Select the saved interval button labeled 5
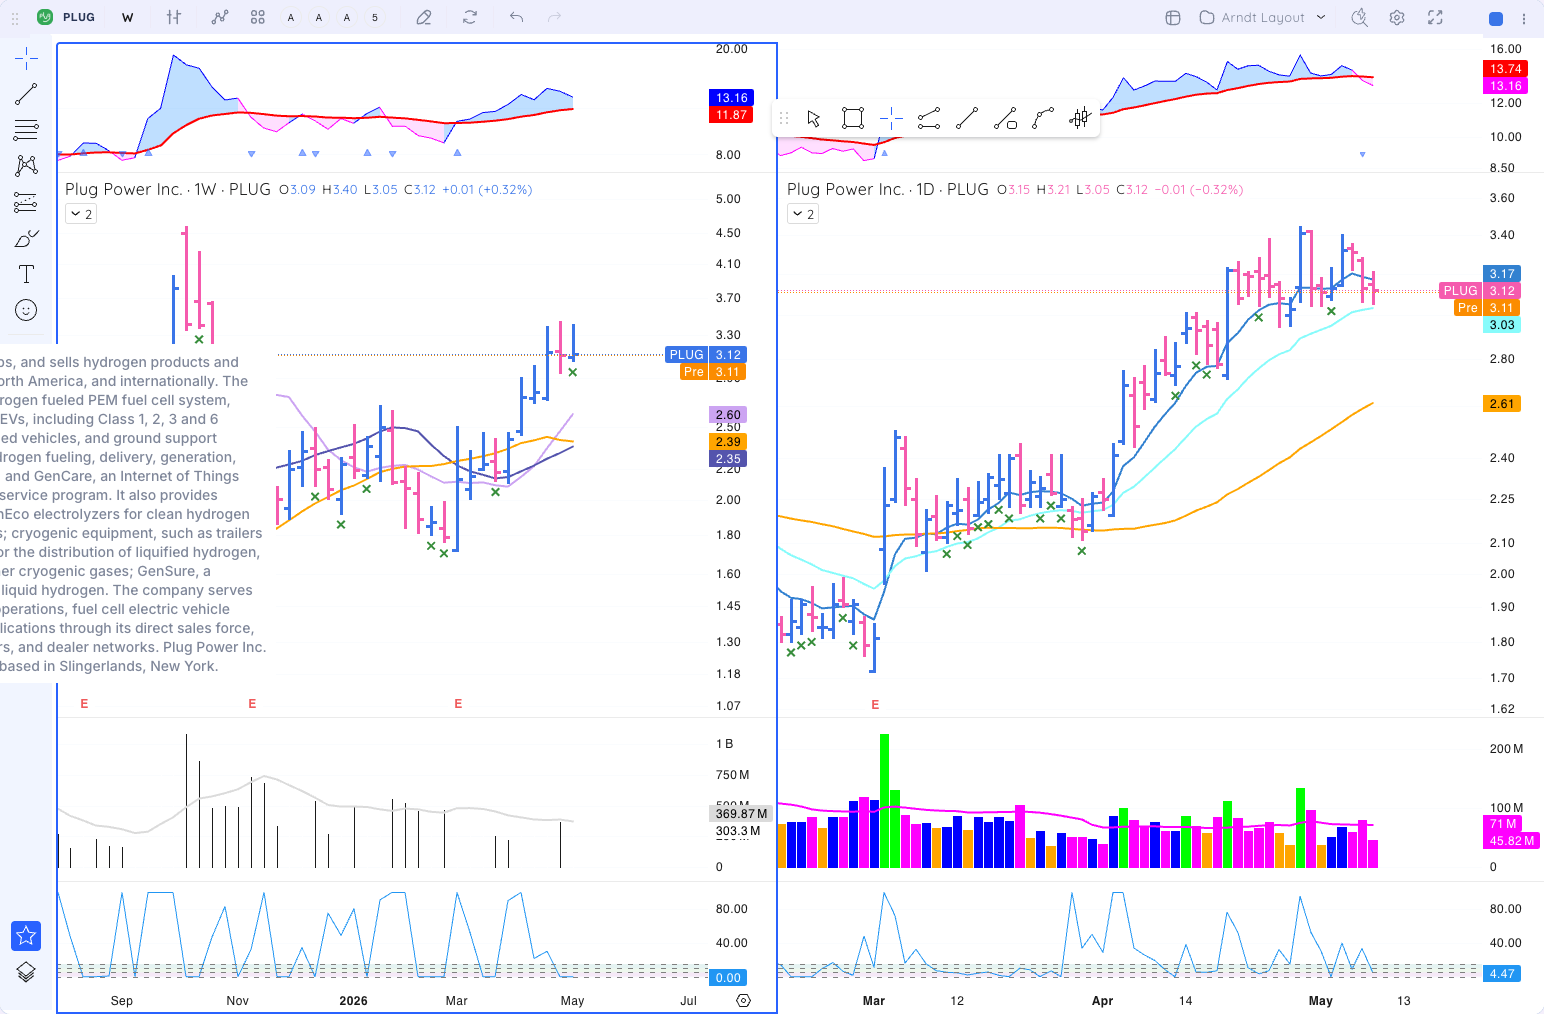The image size is (1544, 1014). (375, 17)
